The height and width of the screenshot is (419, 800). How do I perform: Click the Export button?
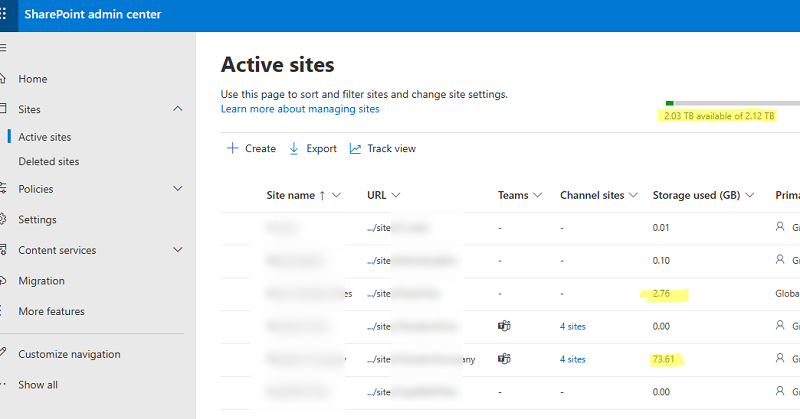click(x=313, y=149)
